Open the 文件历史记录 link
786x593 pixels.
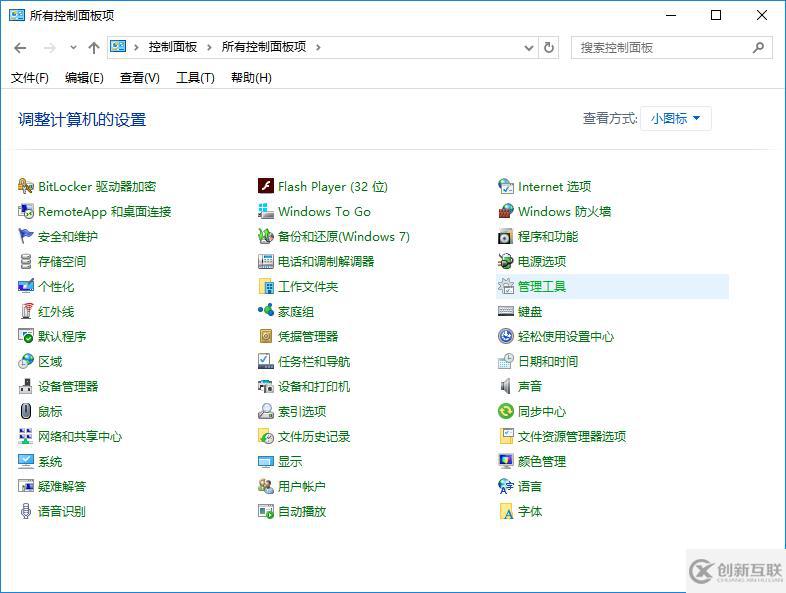pyautogui.click(x=314, y=437)
